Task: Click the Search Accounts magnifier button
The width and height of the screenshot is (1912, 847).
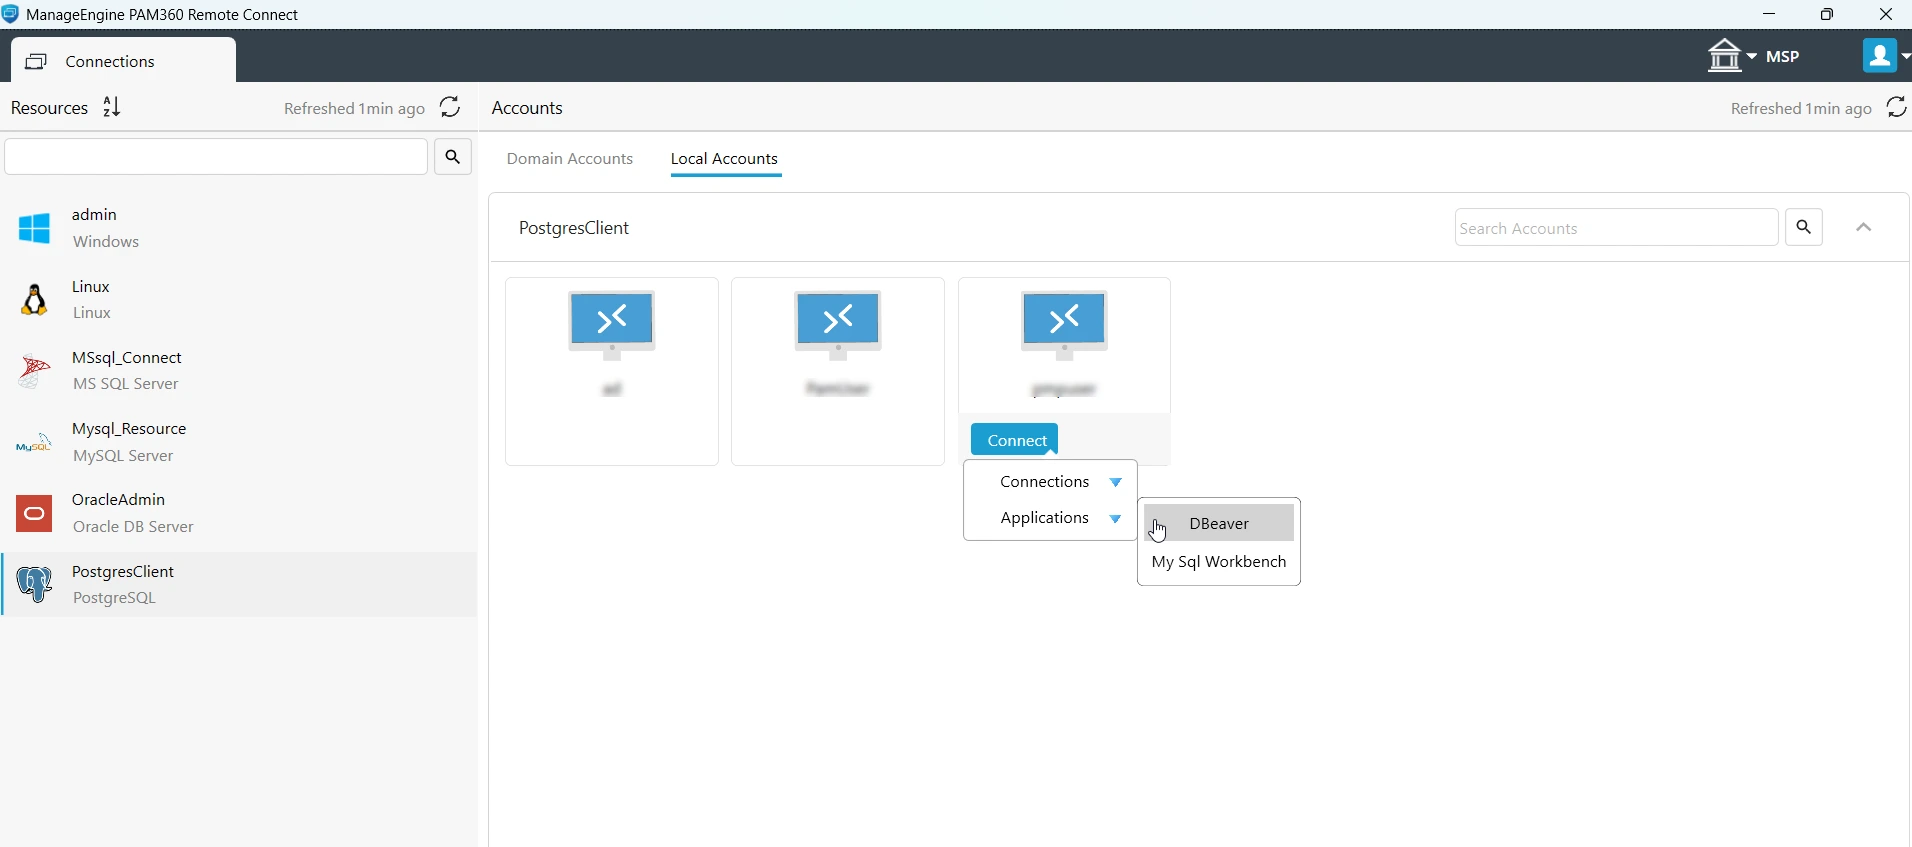Action: [x=1804, y=227]
